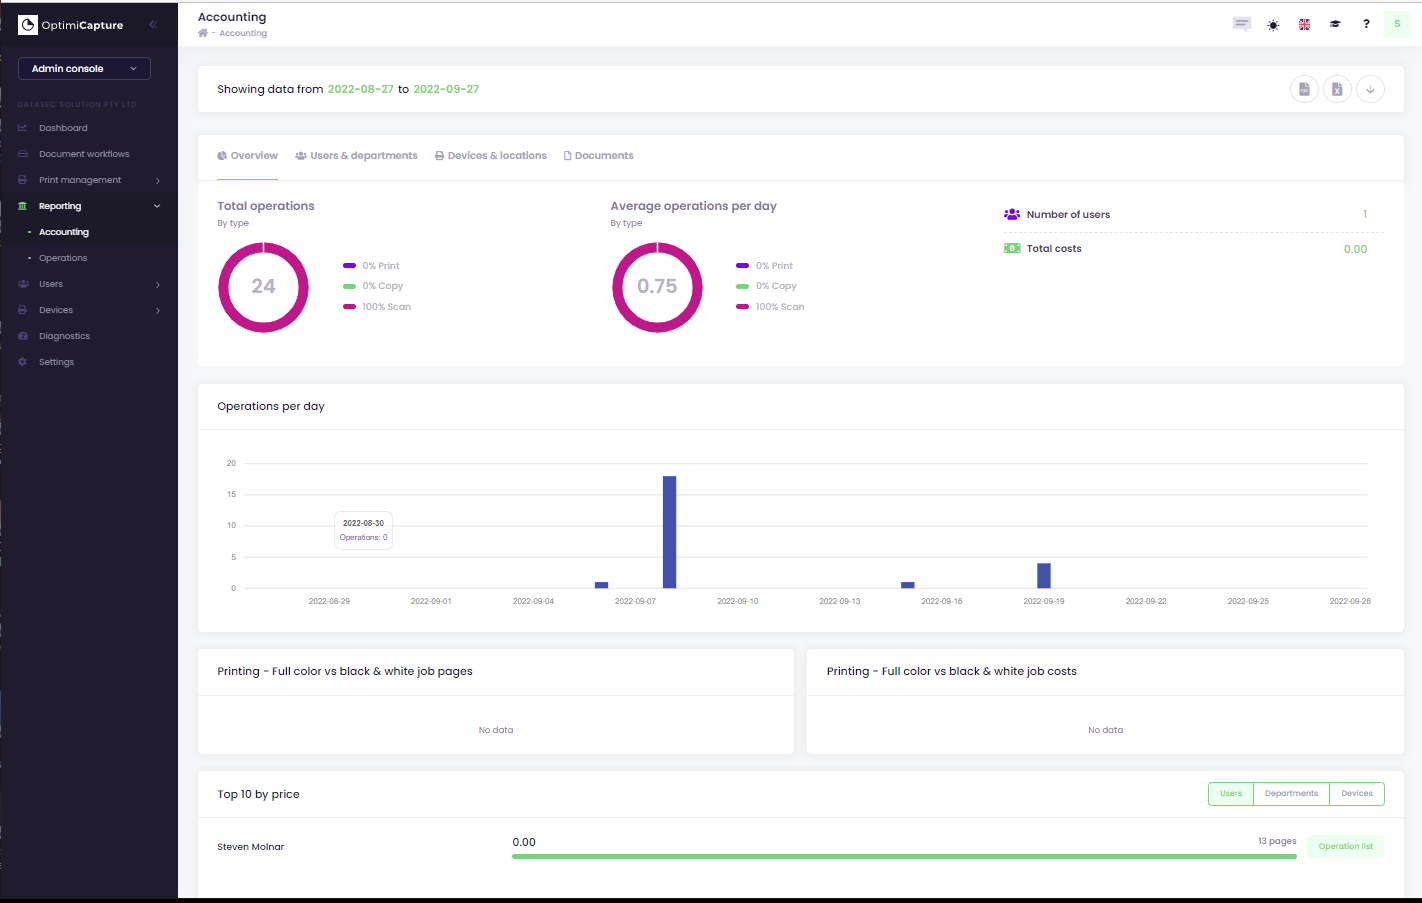Viewport: 1422px width, 903px height.
Task: Open Document workflows in sidebar
Action: (84, 154)
